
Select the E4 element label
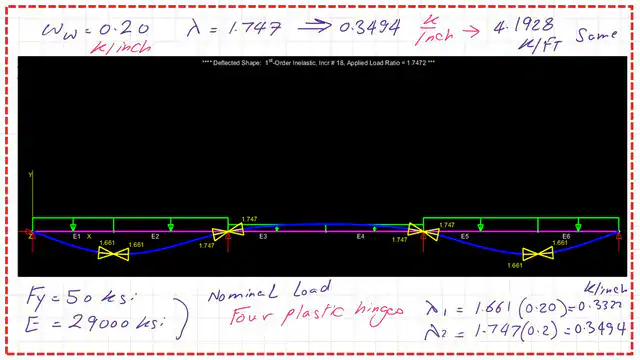coord(360,237)
